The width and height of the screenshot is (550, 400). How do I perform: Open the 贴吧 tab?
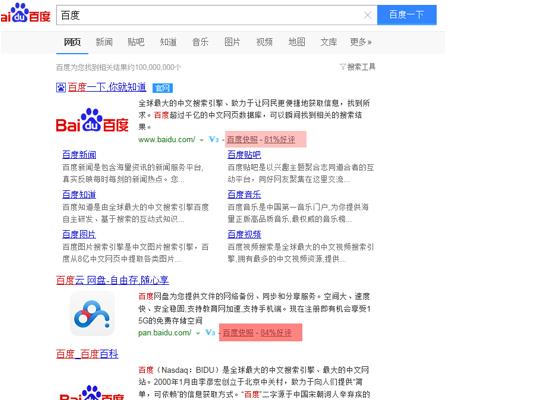pyautogui.click(x=136, y=42)
